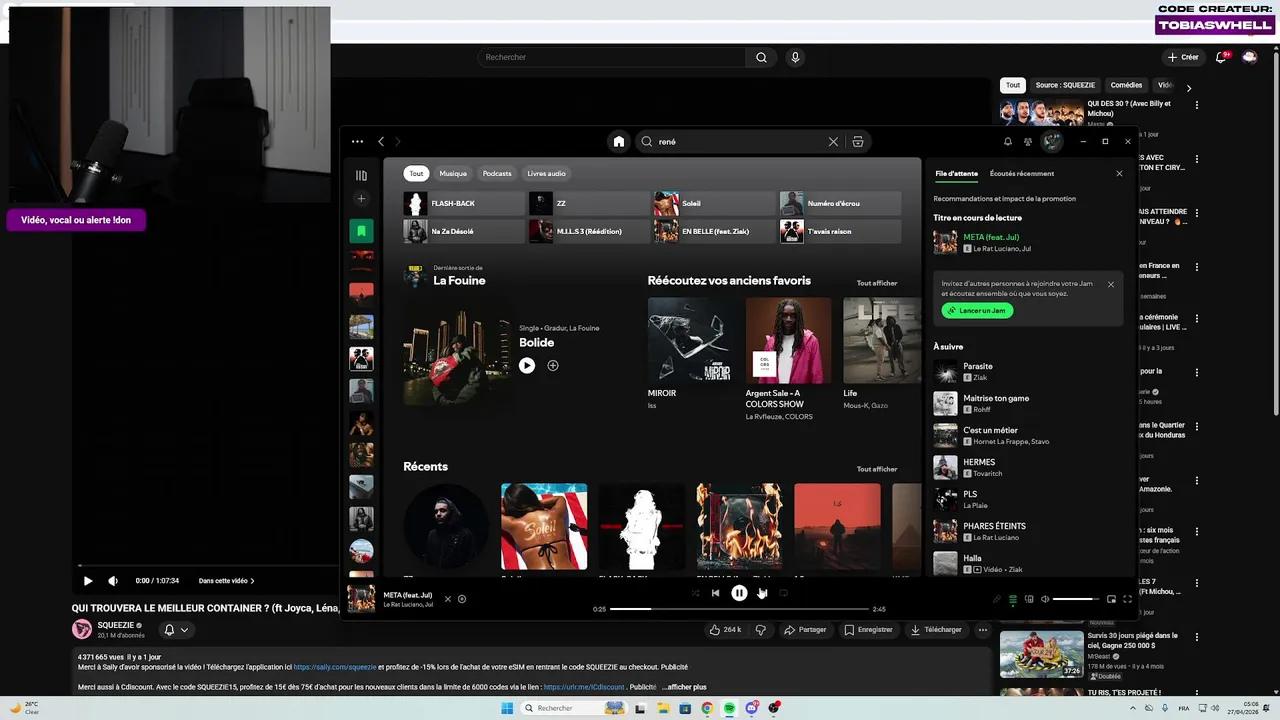The height and width of the screenshot is (720, 1280).
Task: Select HERMES by Tovaritch in the queue
Action: click(1030, 468)
